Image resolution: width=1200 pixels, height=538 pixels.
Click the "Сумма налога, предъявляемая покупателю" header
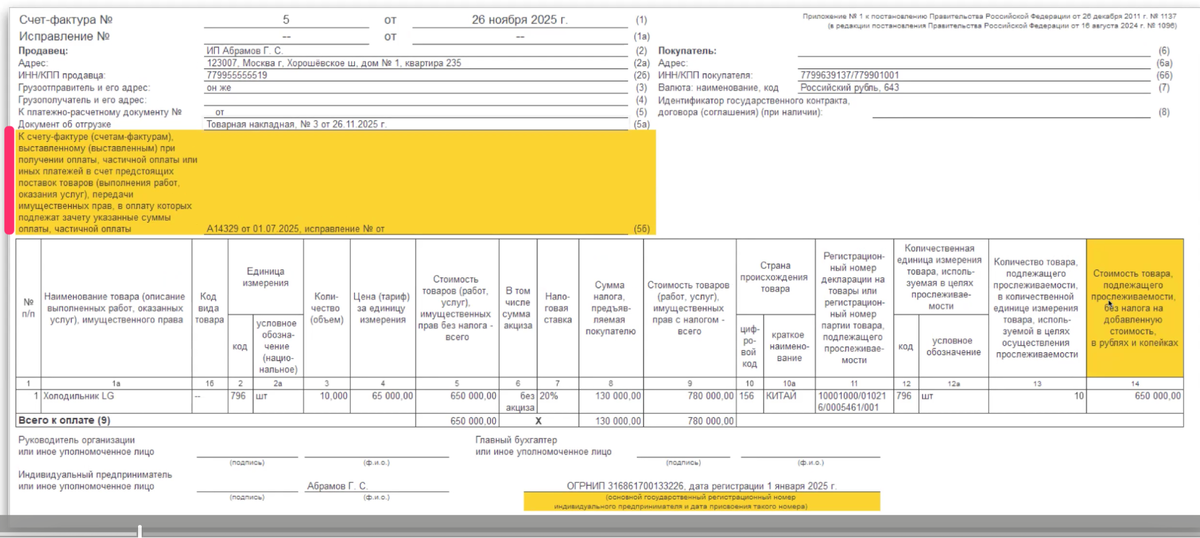(x=609, y=308)
